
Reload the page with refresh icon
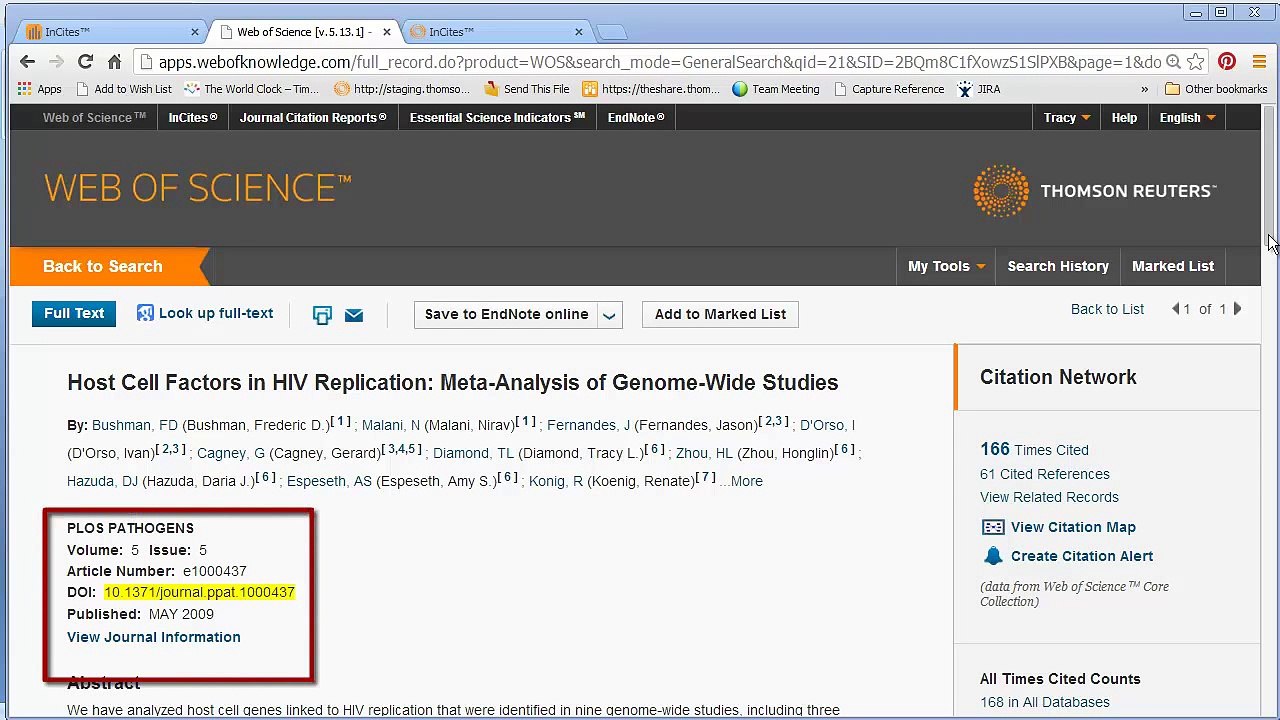[85, 62]
